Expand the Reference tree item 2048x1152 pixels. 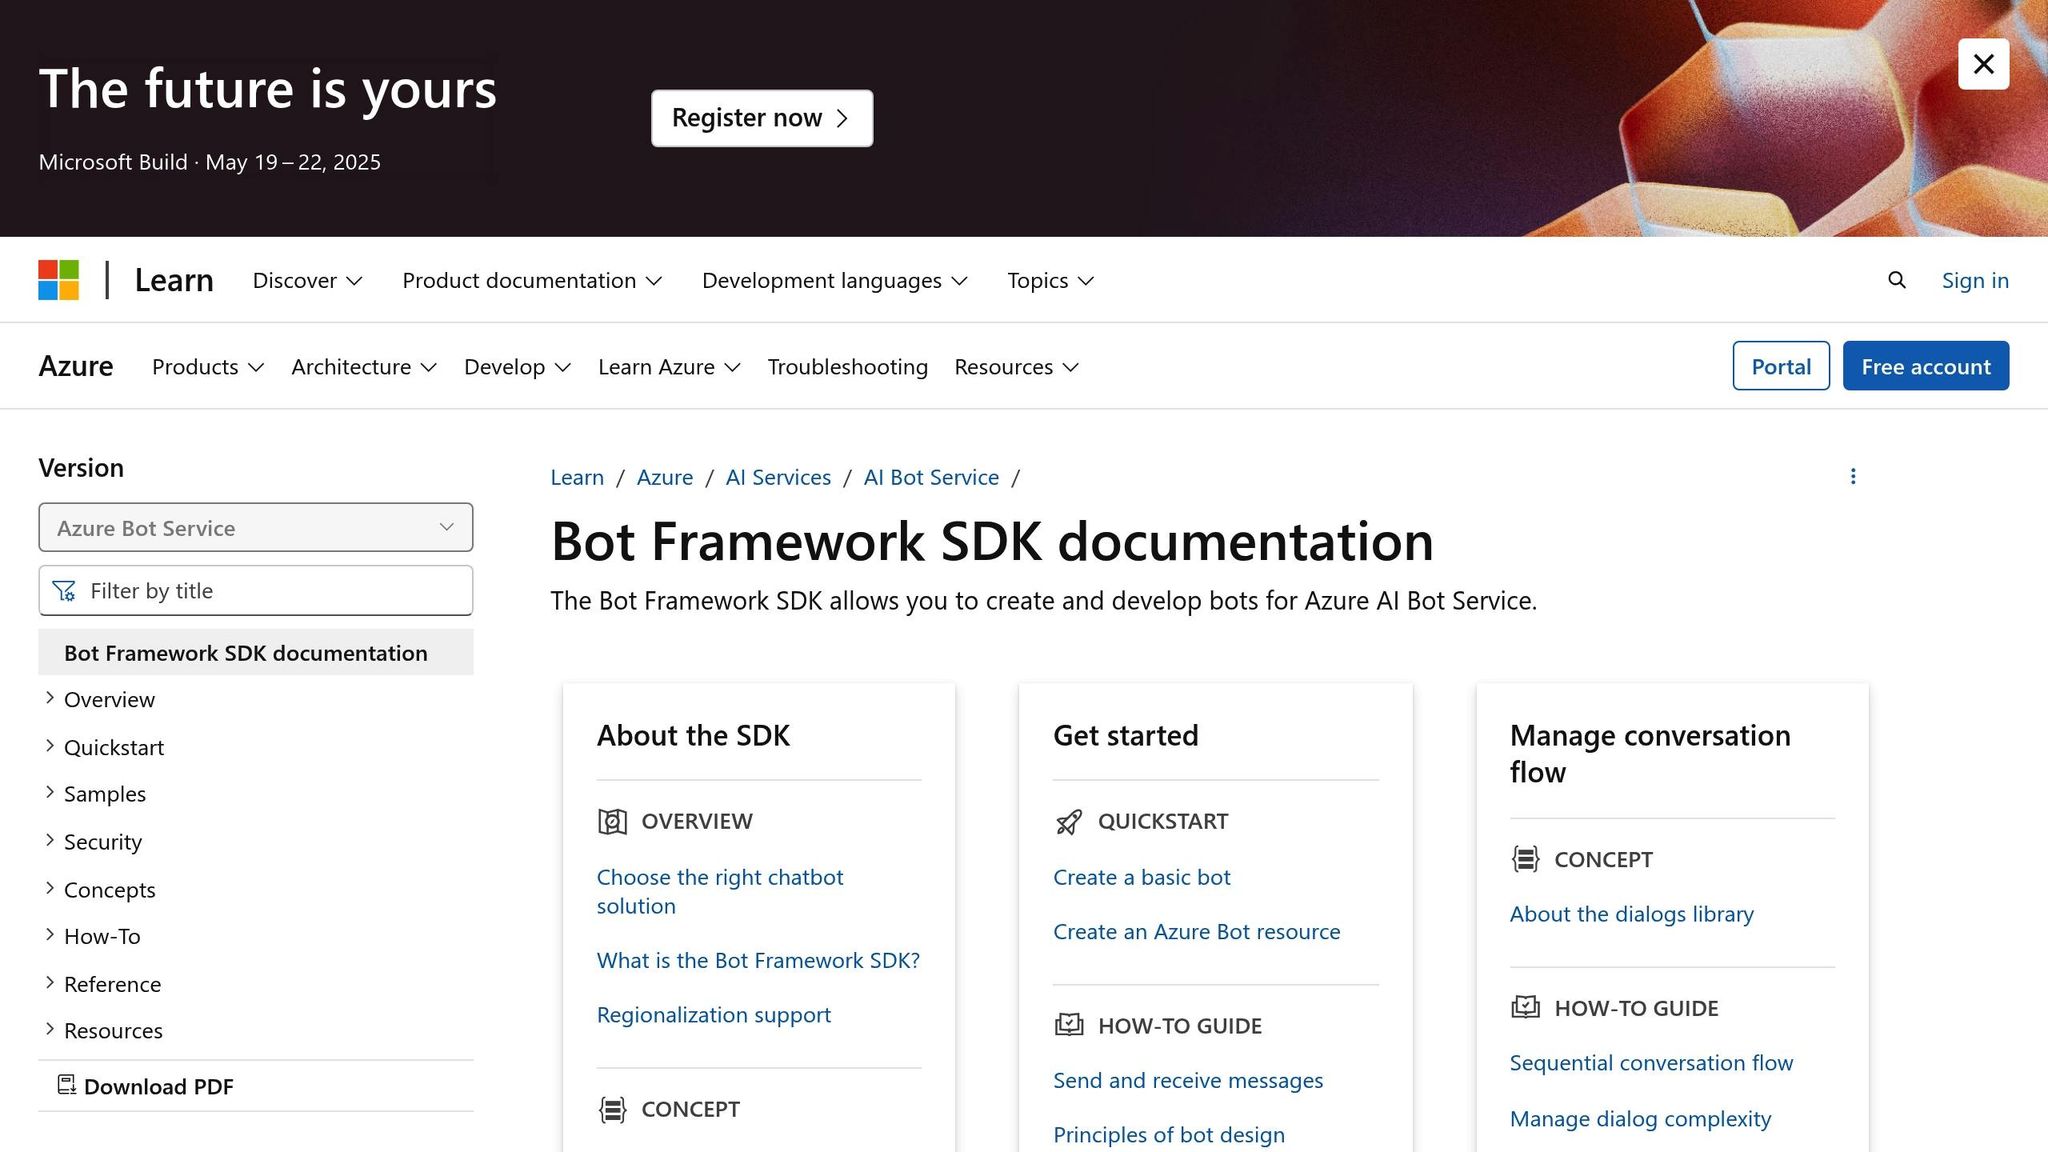pyautogui.click(x=49, y=983)
